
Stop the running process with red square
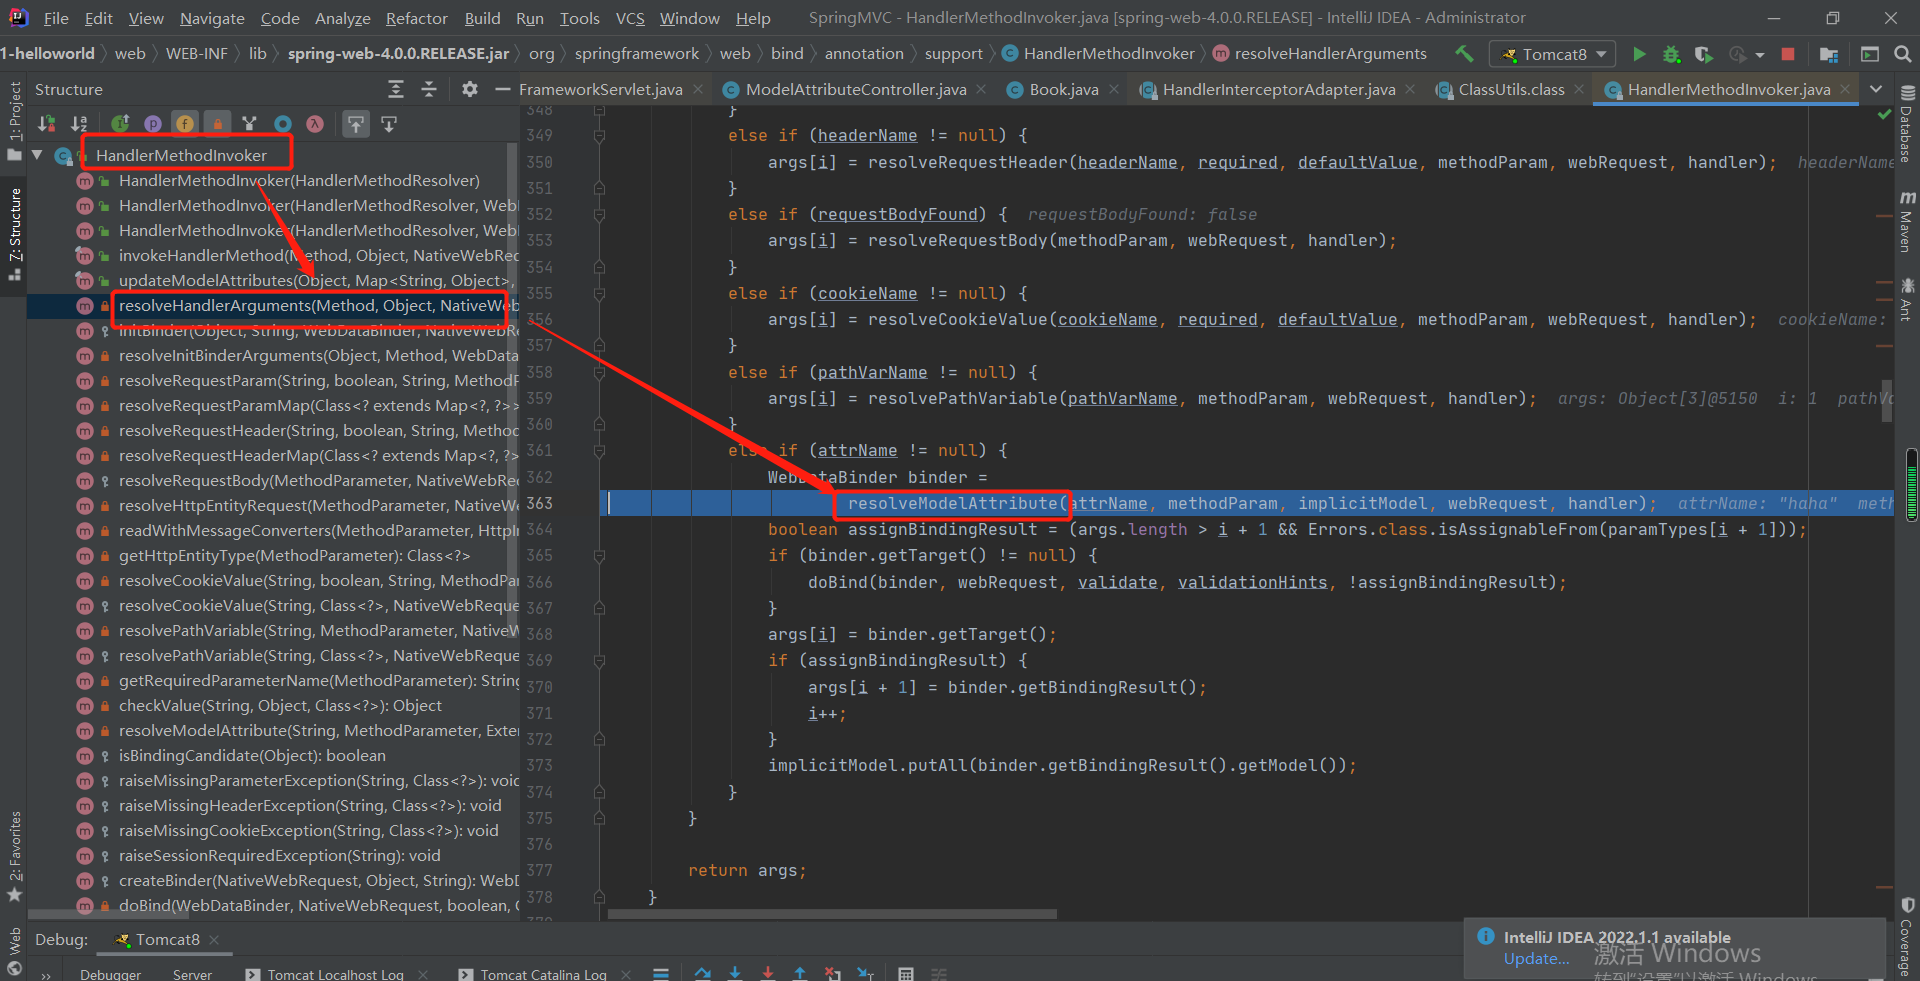(x=1788, y=54)
